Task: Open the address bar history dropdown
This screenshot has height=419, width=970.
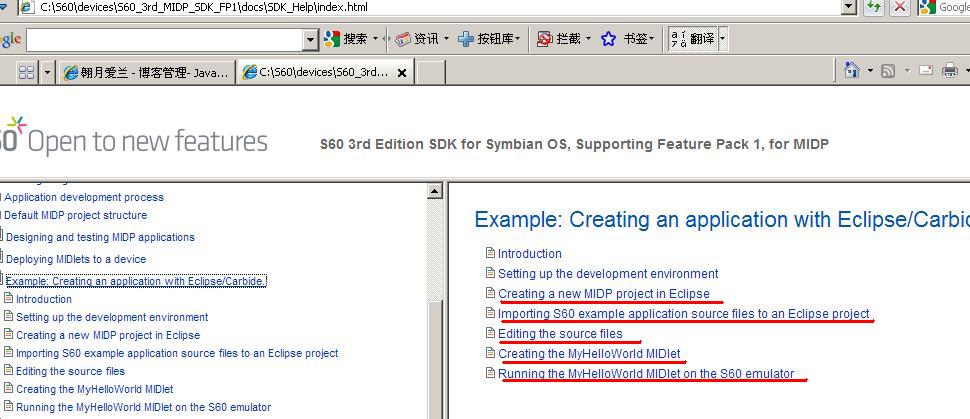Action: tap(849, 7)
